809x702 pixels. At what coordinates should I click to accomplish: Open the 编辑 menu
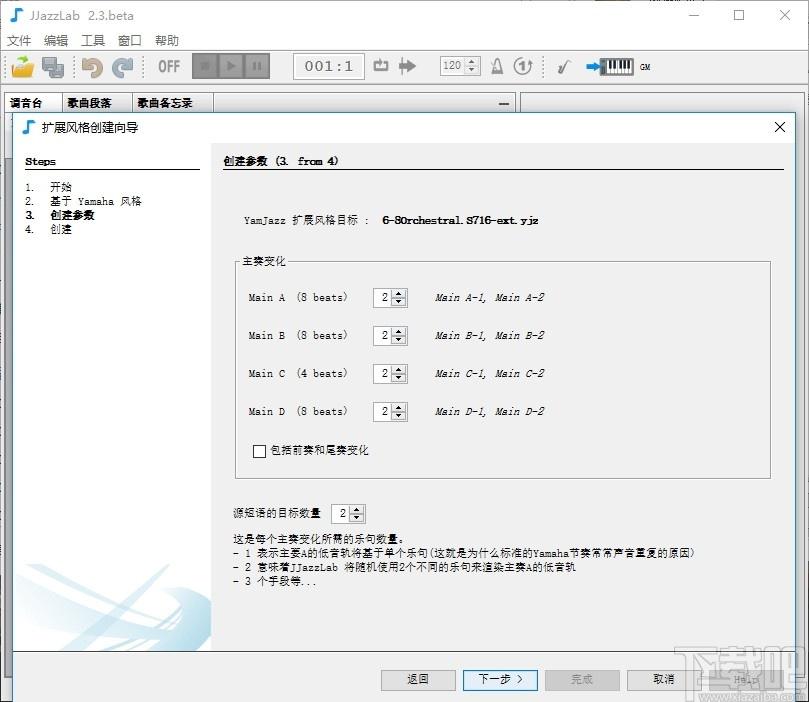56,40
